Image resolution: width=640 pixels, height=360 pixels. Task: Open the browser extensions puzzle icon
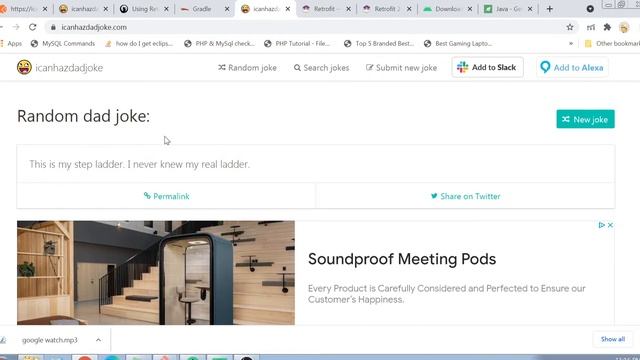(607, 27)
